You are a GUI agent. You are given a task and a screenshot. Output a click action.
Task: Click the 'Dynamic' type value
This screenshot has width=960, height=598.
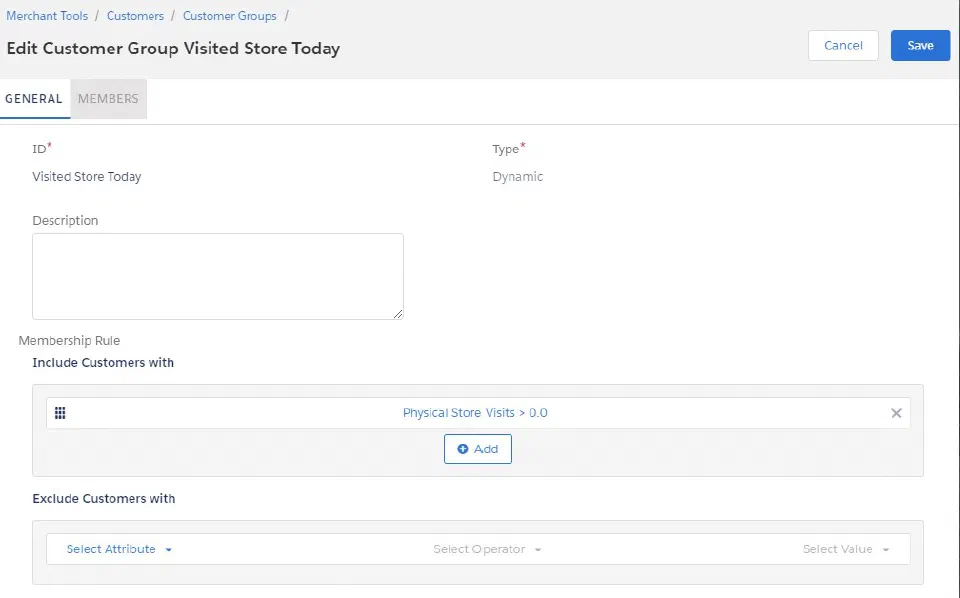(x=517, y=177)
